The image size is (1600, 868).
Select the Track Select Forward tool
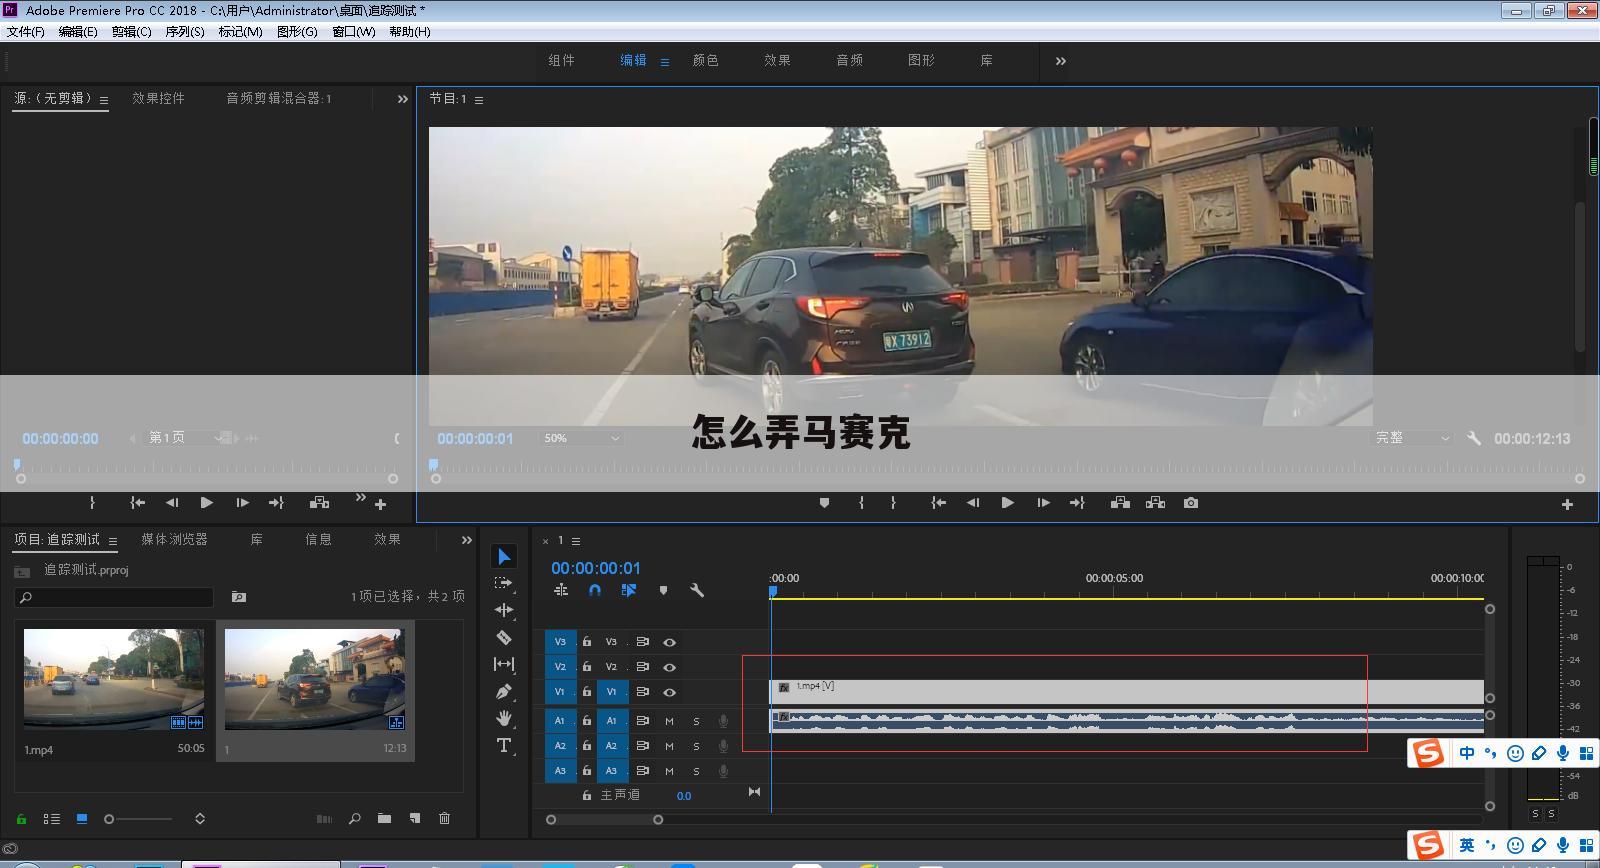(504, 582)
